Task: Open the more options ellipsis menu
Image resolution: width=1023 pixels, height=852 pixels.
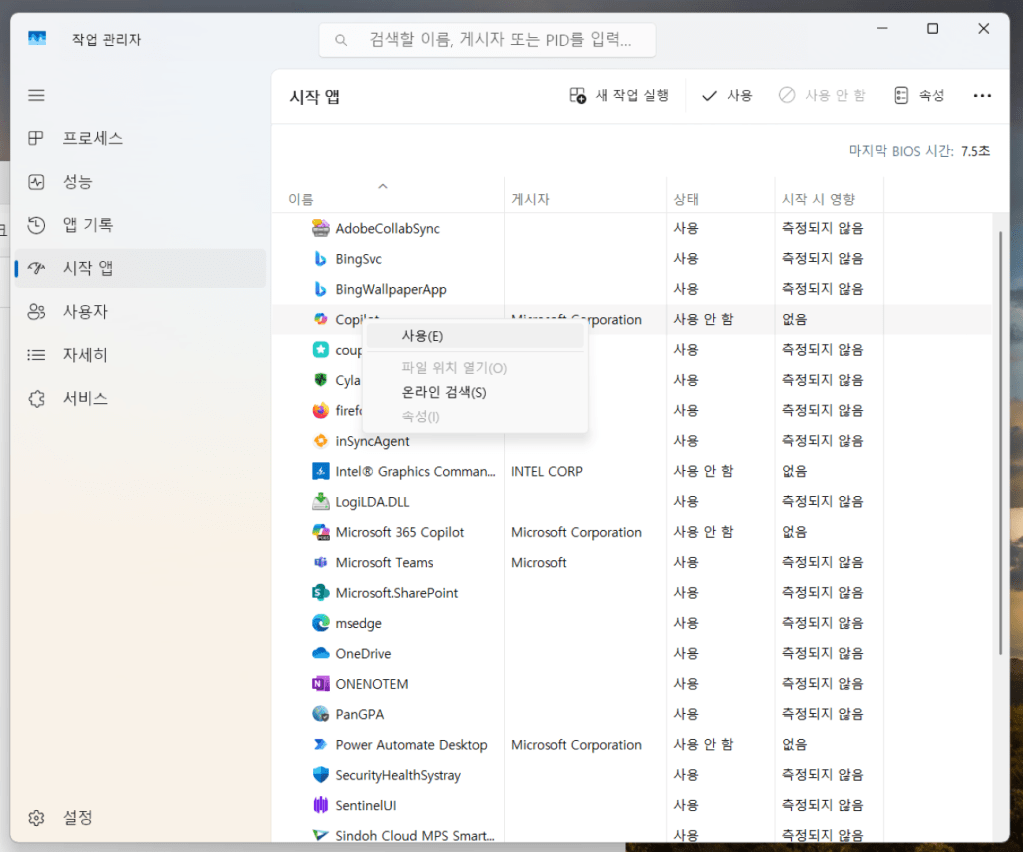Action: coord(982,96)
